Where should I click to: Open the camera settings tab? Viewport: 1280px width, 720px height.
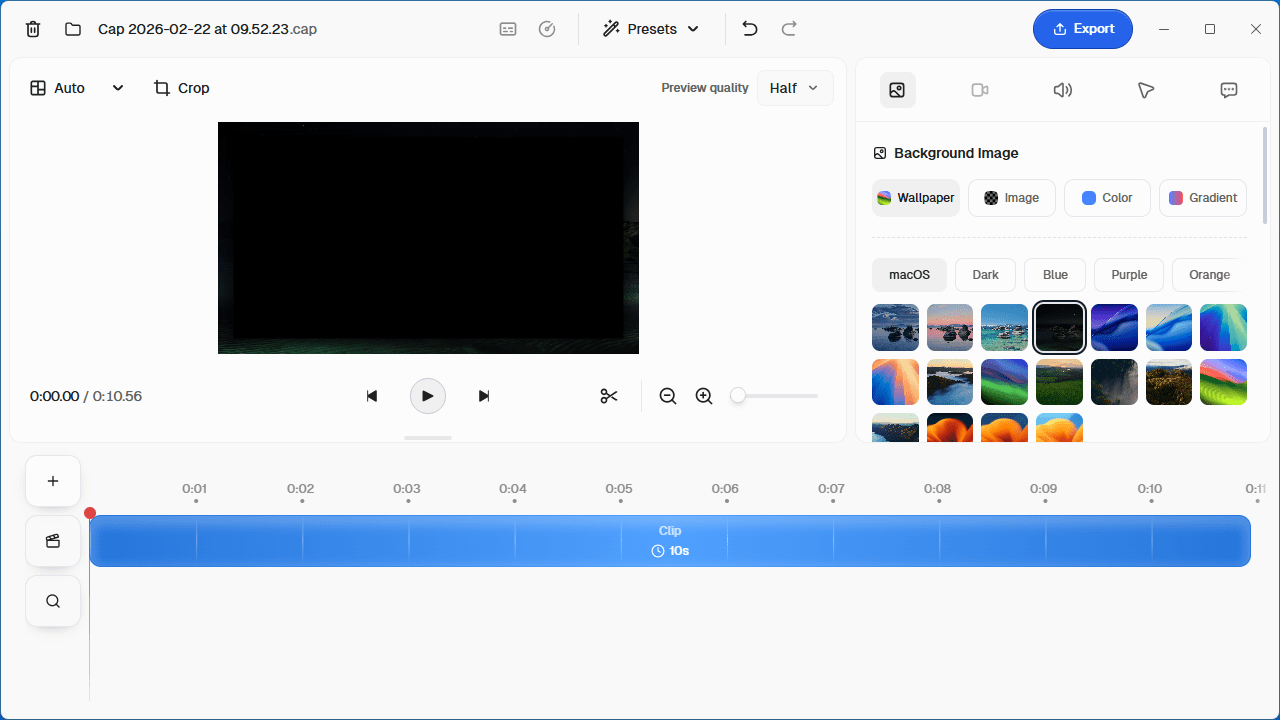coord(980,90)
